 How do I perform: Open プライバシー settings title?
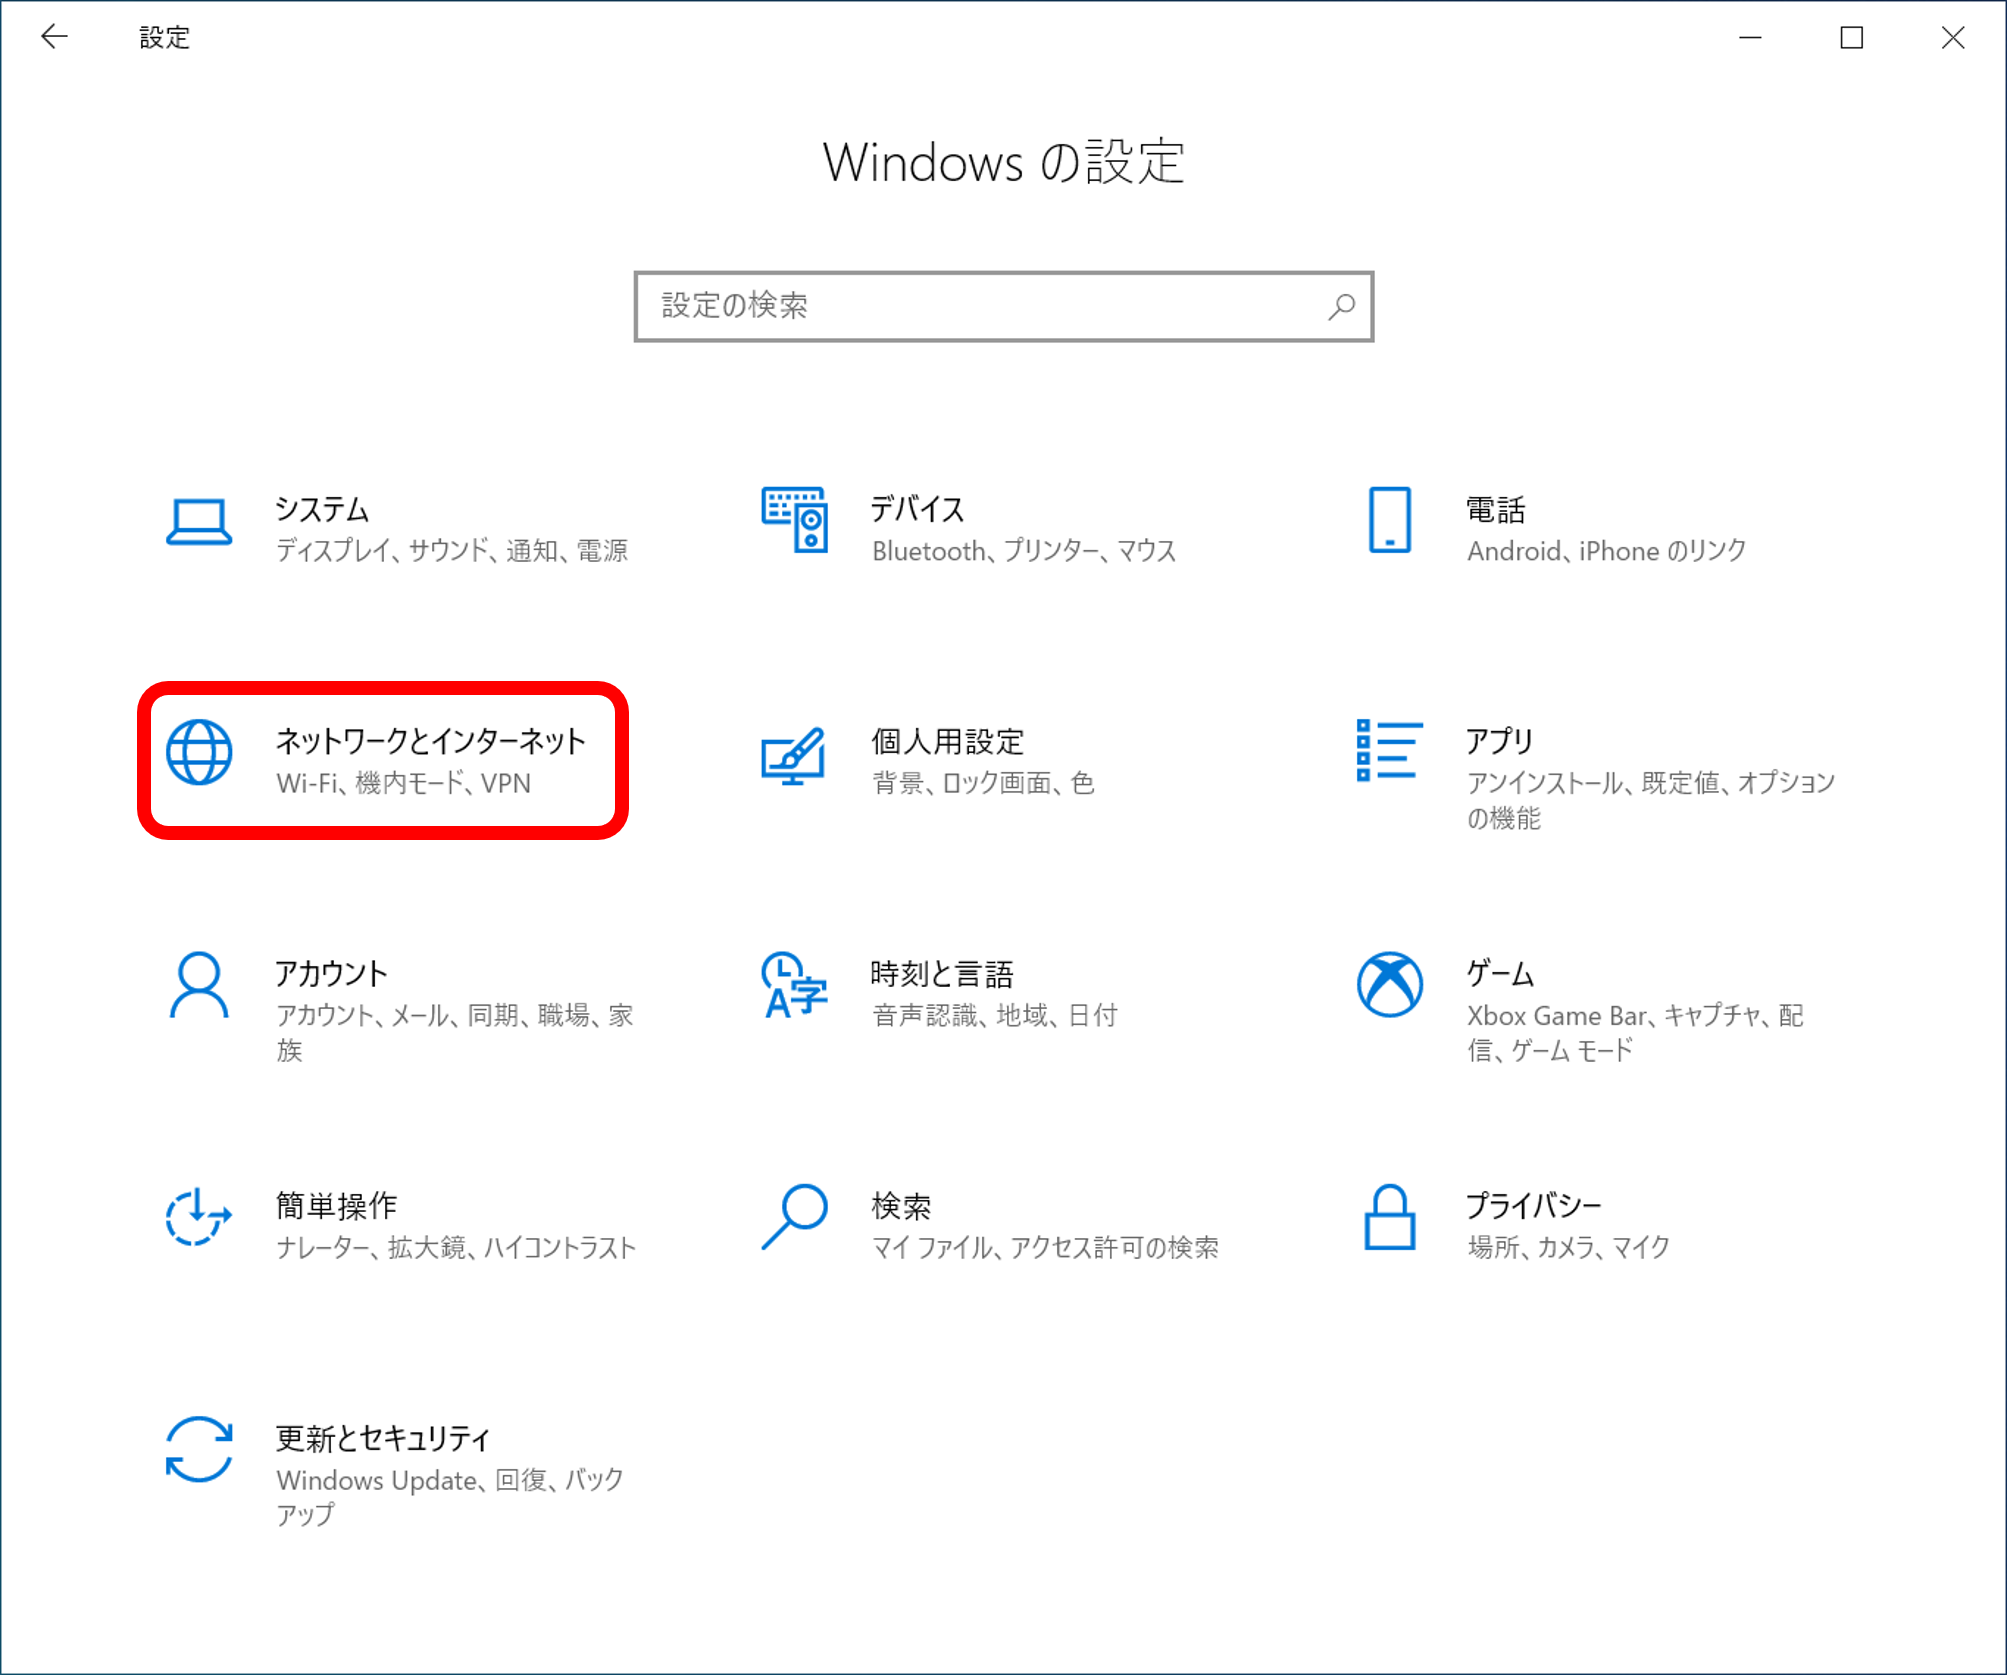point(1534,1205)
